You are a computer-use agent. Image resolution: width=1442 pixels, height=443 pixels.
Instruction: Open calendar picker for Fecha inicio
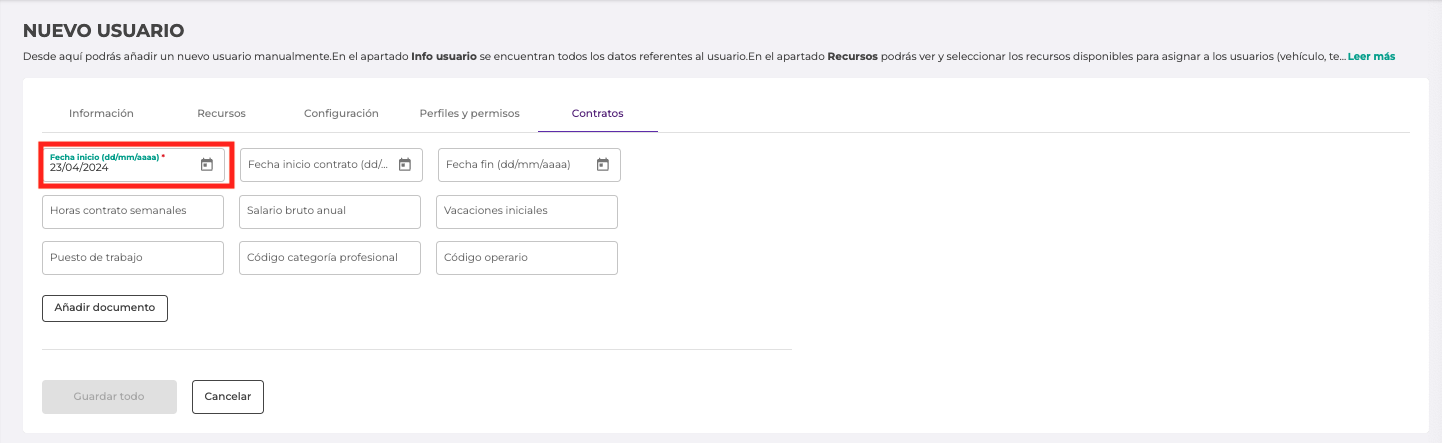[207, 165]
